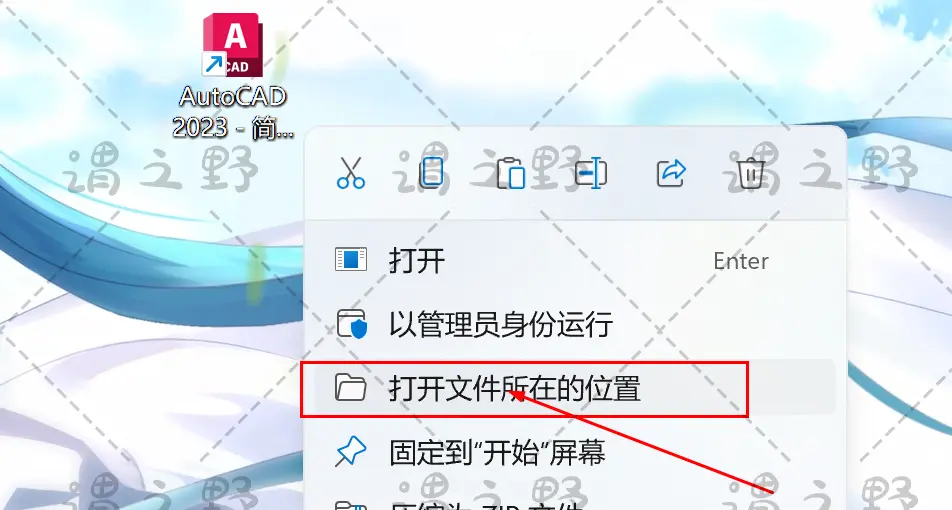Click the shield icon beside 以管理员身份运行
Viewport: 952px width, 510px height.
tap(352, 324)
